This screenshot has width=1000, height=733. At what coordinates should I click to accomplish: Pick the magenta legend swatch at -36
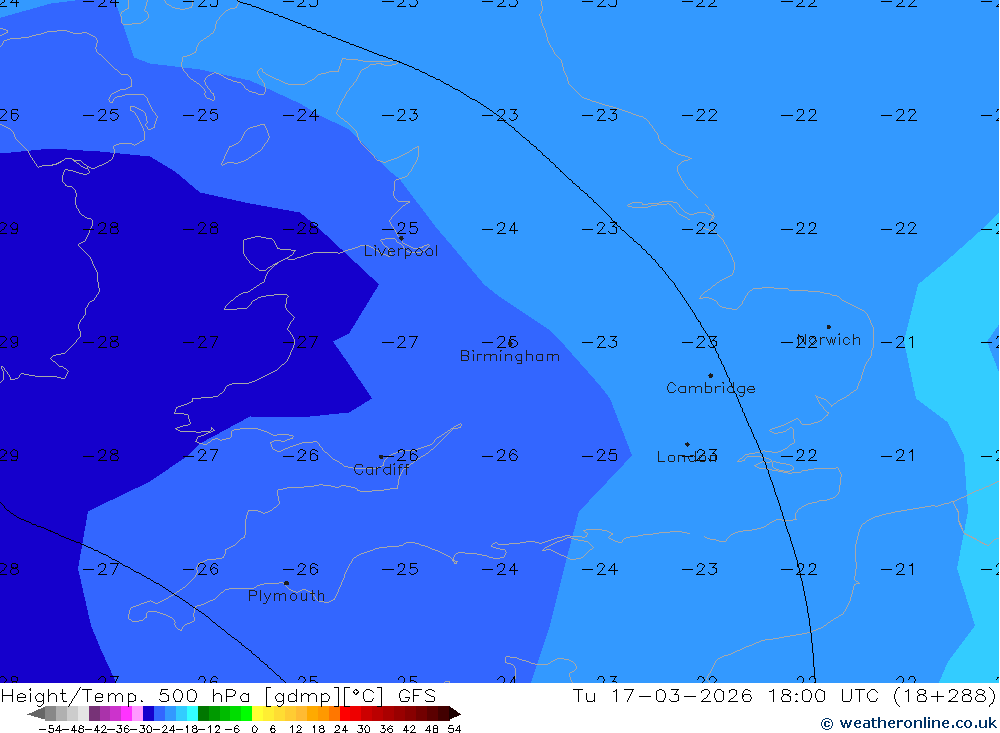click(127, 713)
